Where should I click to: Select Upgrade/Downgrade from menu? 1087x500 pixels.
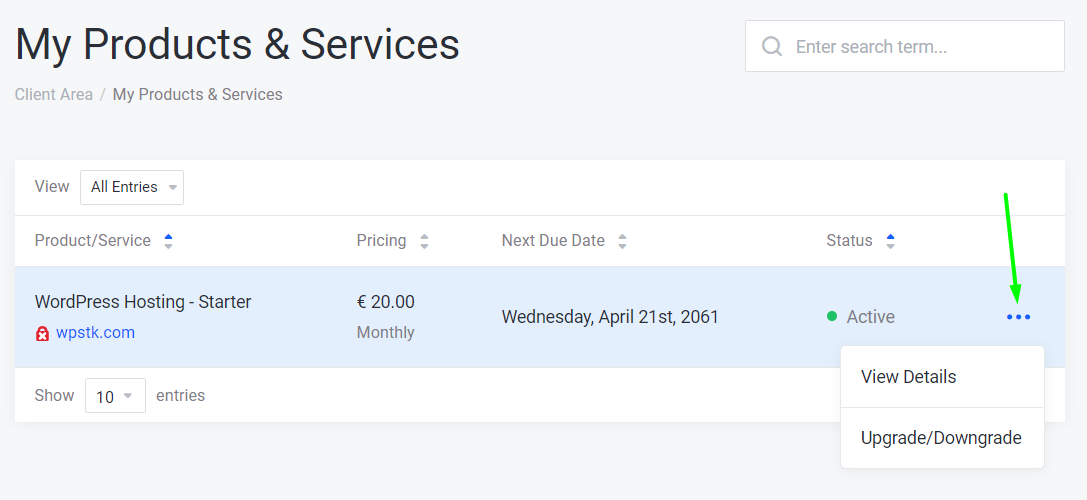pyautogui.click(x=941, y=438)
